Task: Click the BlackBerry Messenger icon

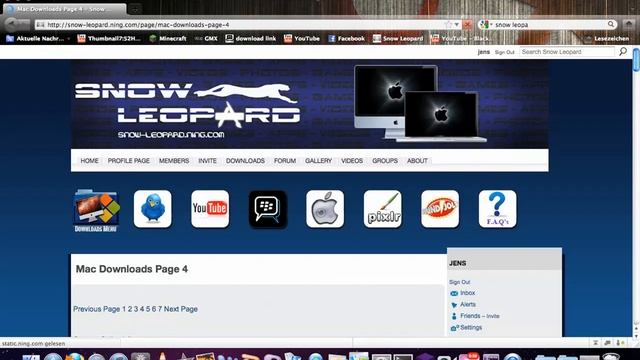Action: pos(268,209)
